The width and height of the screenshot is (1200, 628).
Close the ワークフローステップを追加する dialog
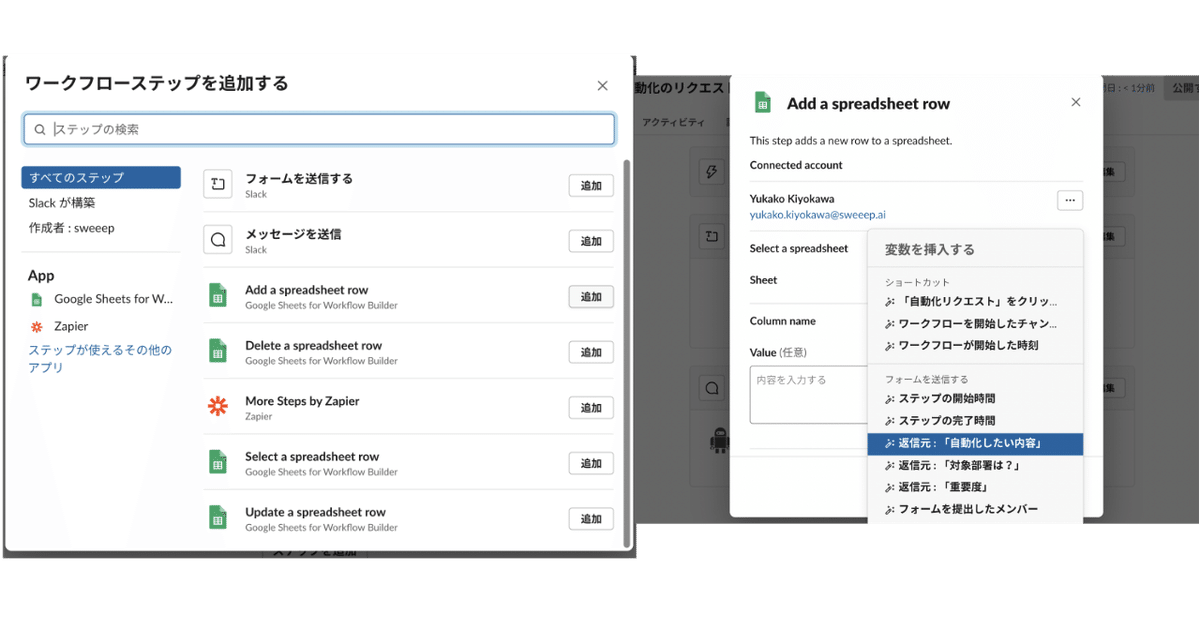[602, 86]
